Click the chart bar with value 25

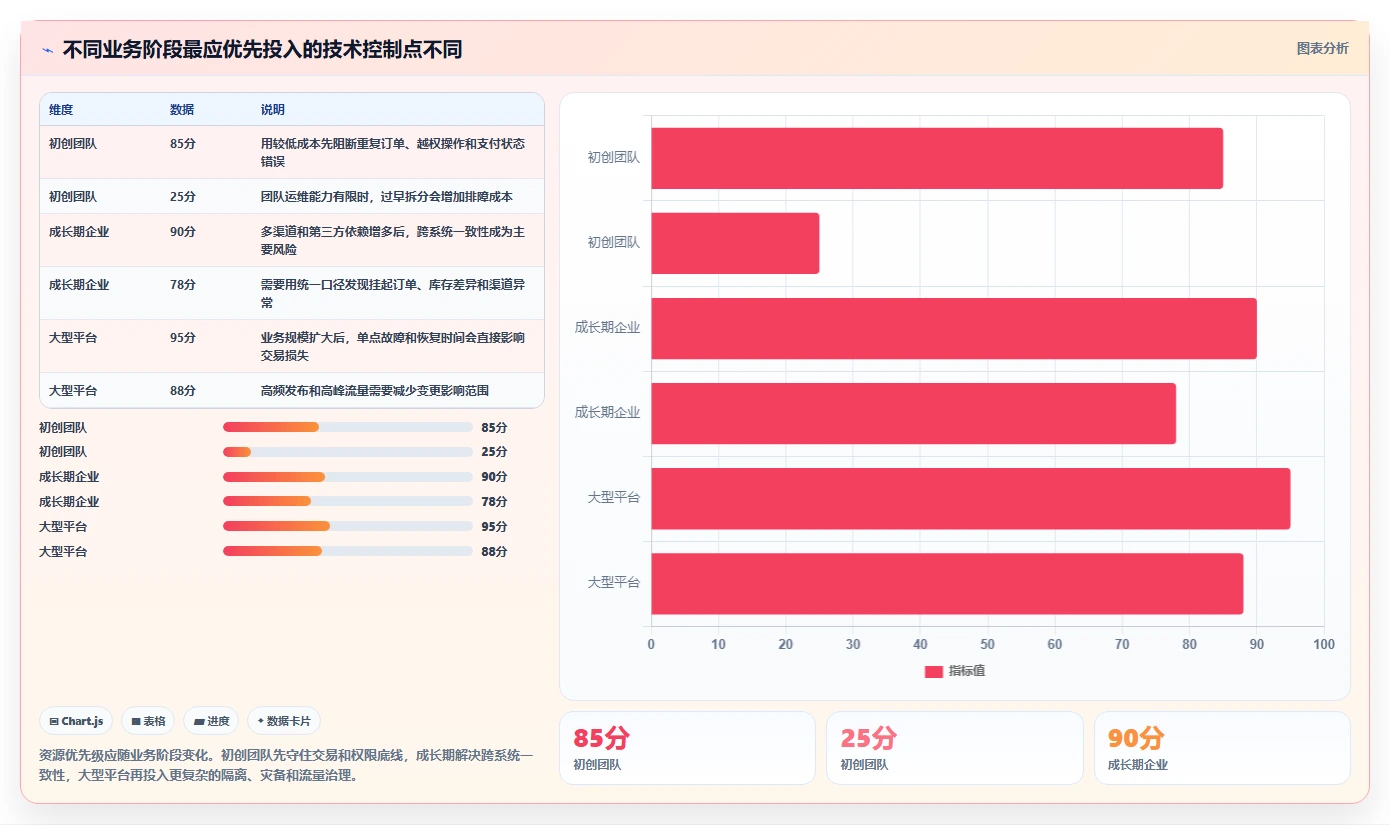click(x=735, y=243)
